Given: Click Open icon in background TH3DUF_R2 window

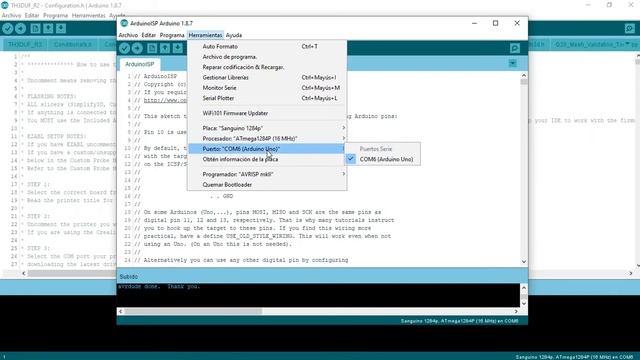Looking at the screenshot, I should click(x=48, y=28).
